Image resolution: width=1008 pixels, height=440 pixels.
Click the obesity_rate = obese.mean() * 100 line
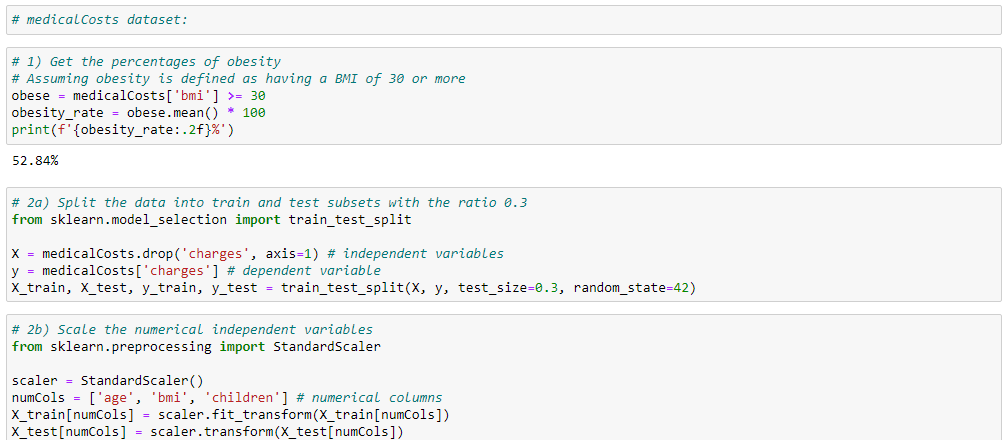click(139, 113)
